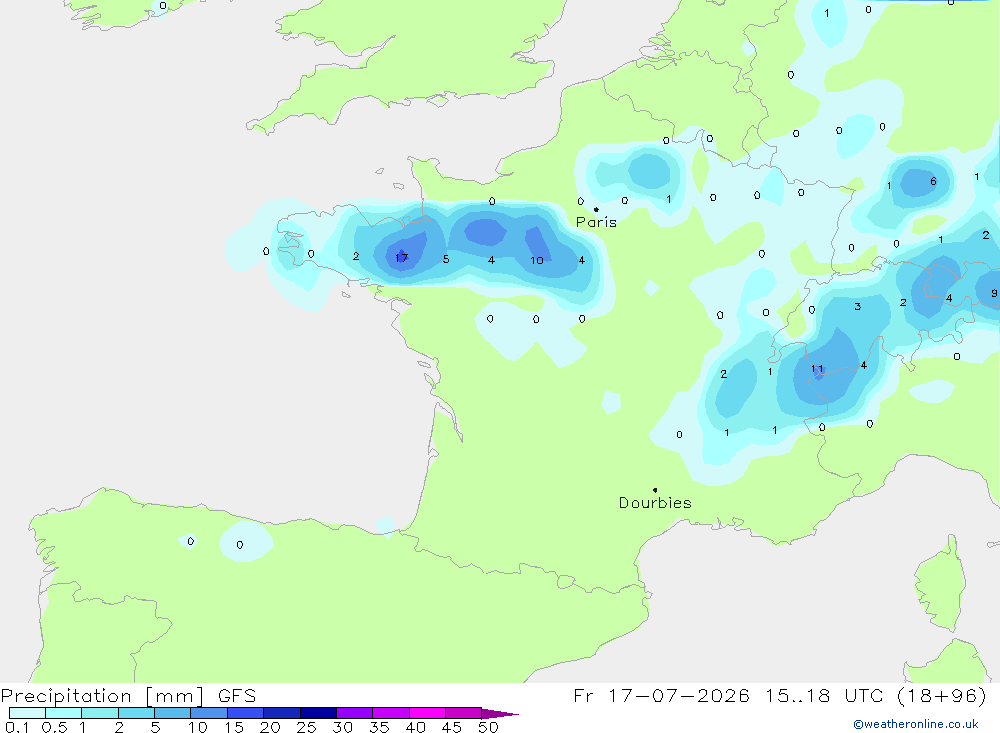Click the '(18+96)' forecast hour text
This screenshot has height=733, width=1000.
coord(941,695)
